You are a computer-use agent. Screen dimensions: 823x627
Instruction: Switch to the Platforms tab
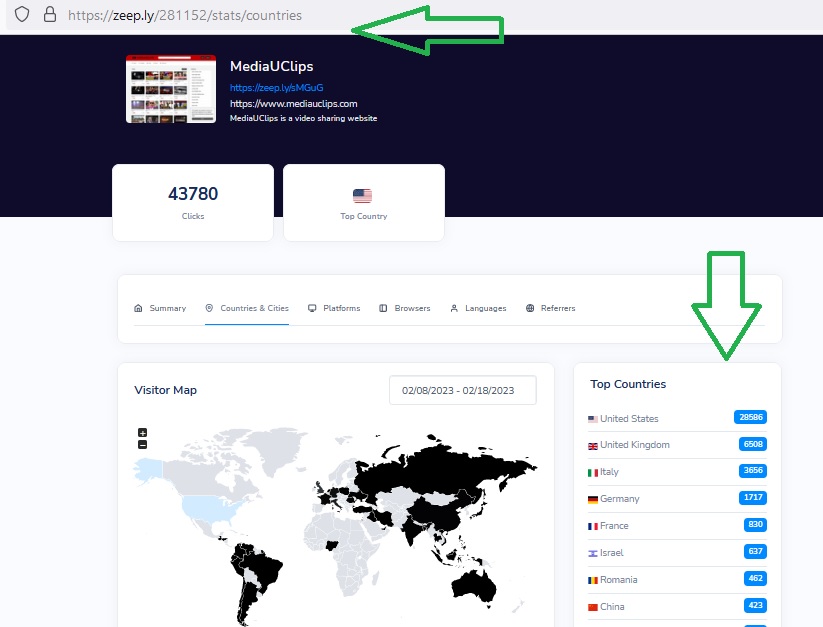(x=334, y=308)
